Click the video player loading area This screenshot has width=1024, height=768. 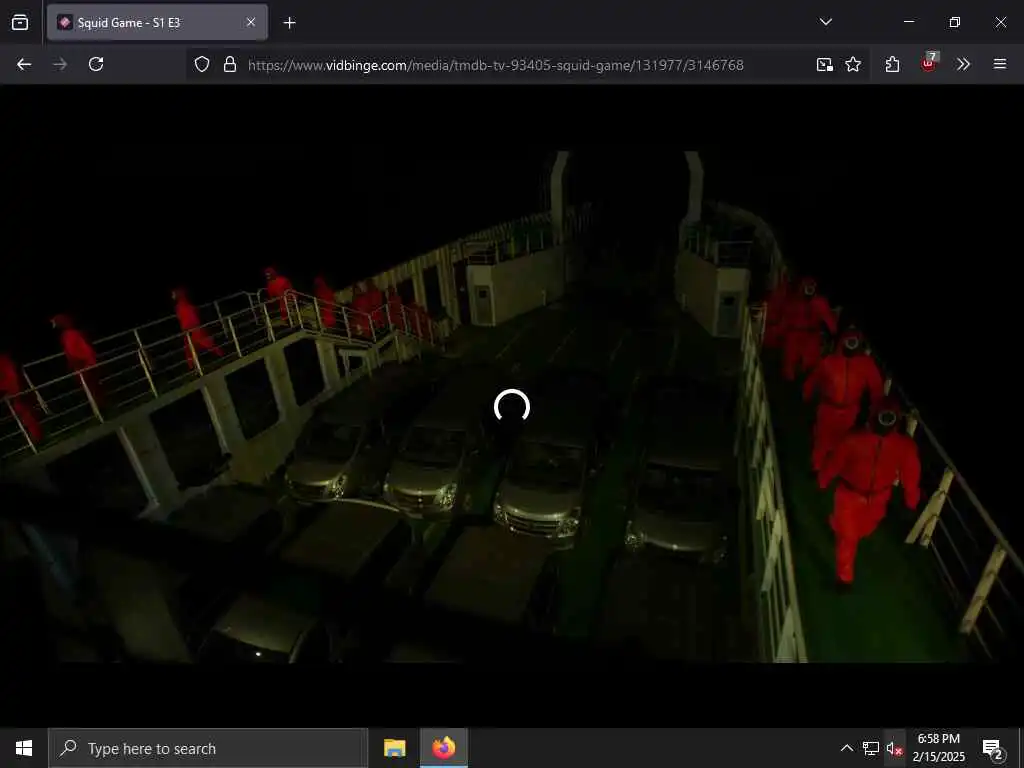click(511, 407)
